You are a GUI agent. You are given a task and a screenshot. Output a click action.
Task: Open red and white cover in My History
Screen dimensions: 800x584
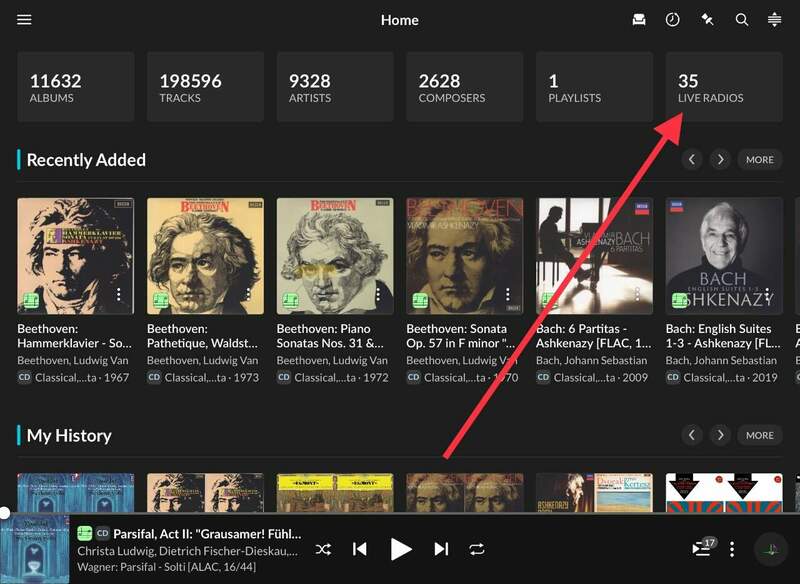[x=724, y=493]
